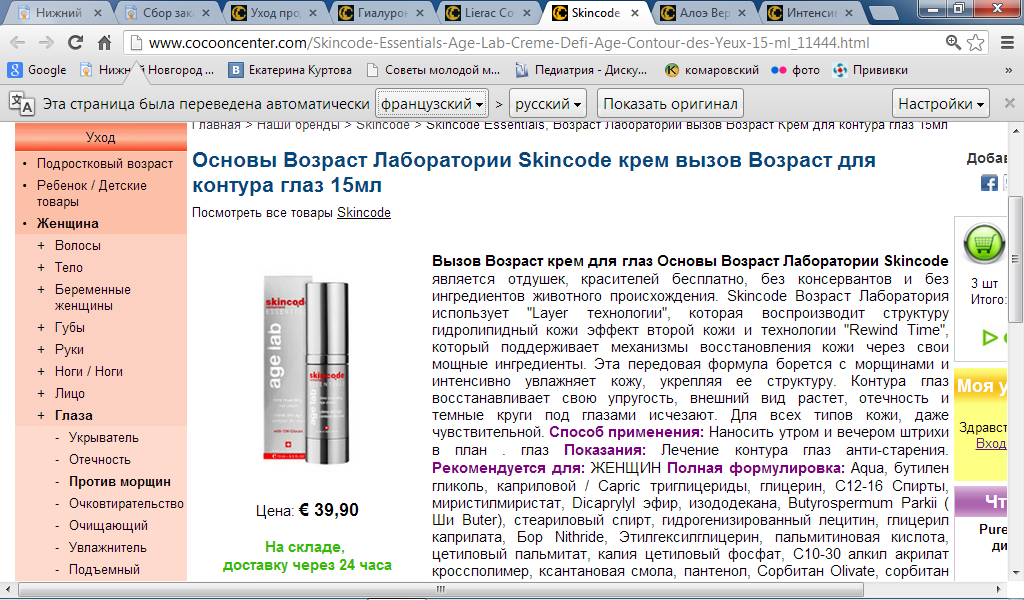1024x600 pixels.
Task: Switch to the Сбор зак tab
Action: click(167, 12)
